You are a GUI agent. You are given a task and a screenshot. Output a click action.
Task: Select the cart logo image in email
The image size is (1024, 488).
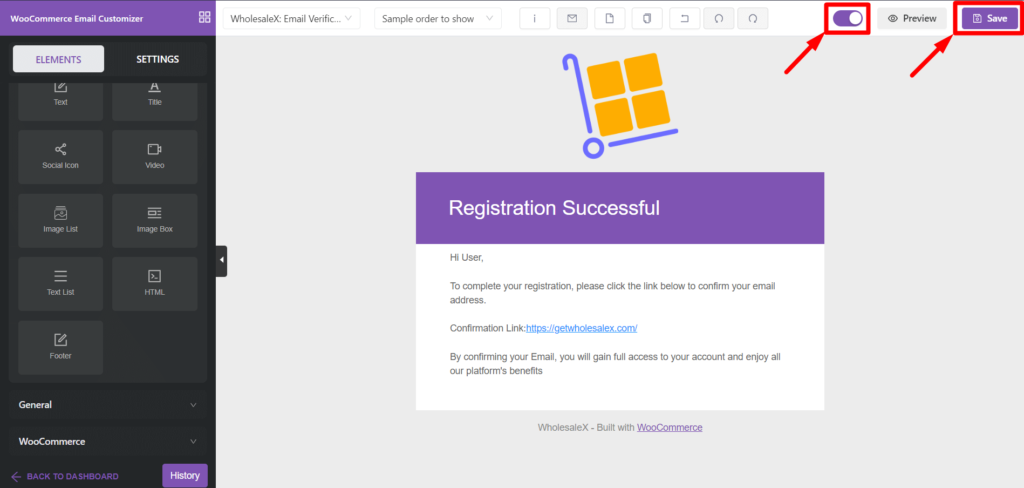click(x=620, y=105)
